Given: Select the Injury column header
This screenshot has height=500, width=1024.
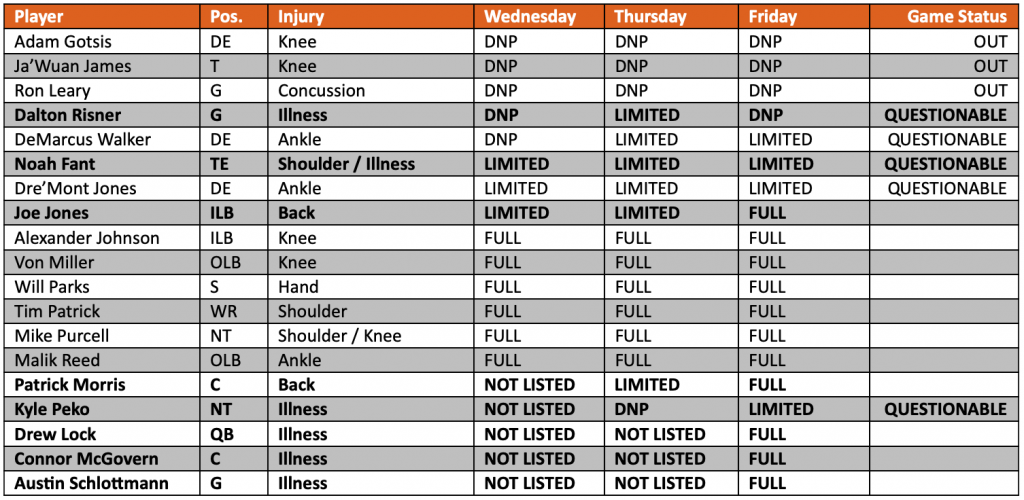Looking at the screenshot, I should pyautogui.click(x=300, y=17).
